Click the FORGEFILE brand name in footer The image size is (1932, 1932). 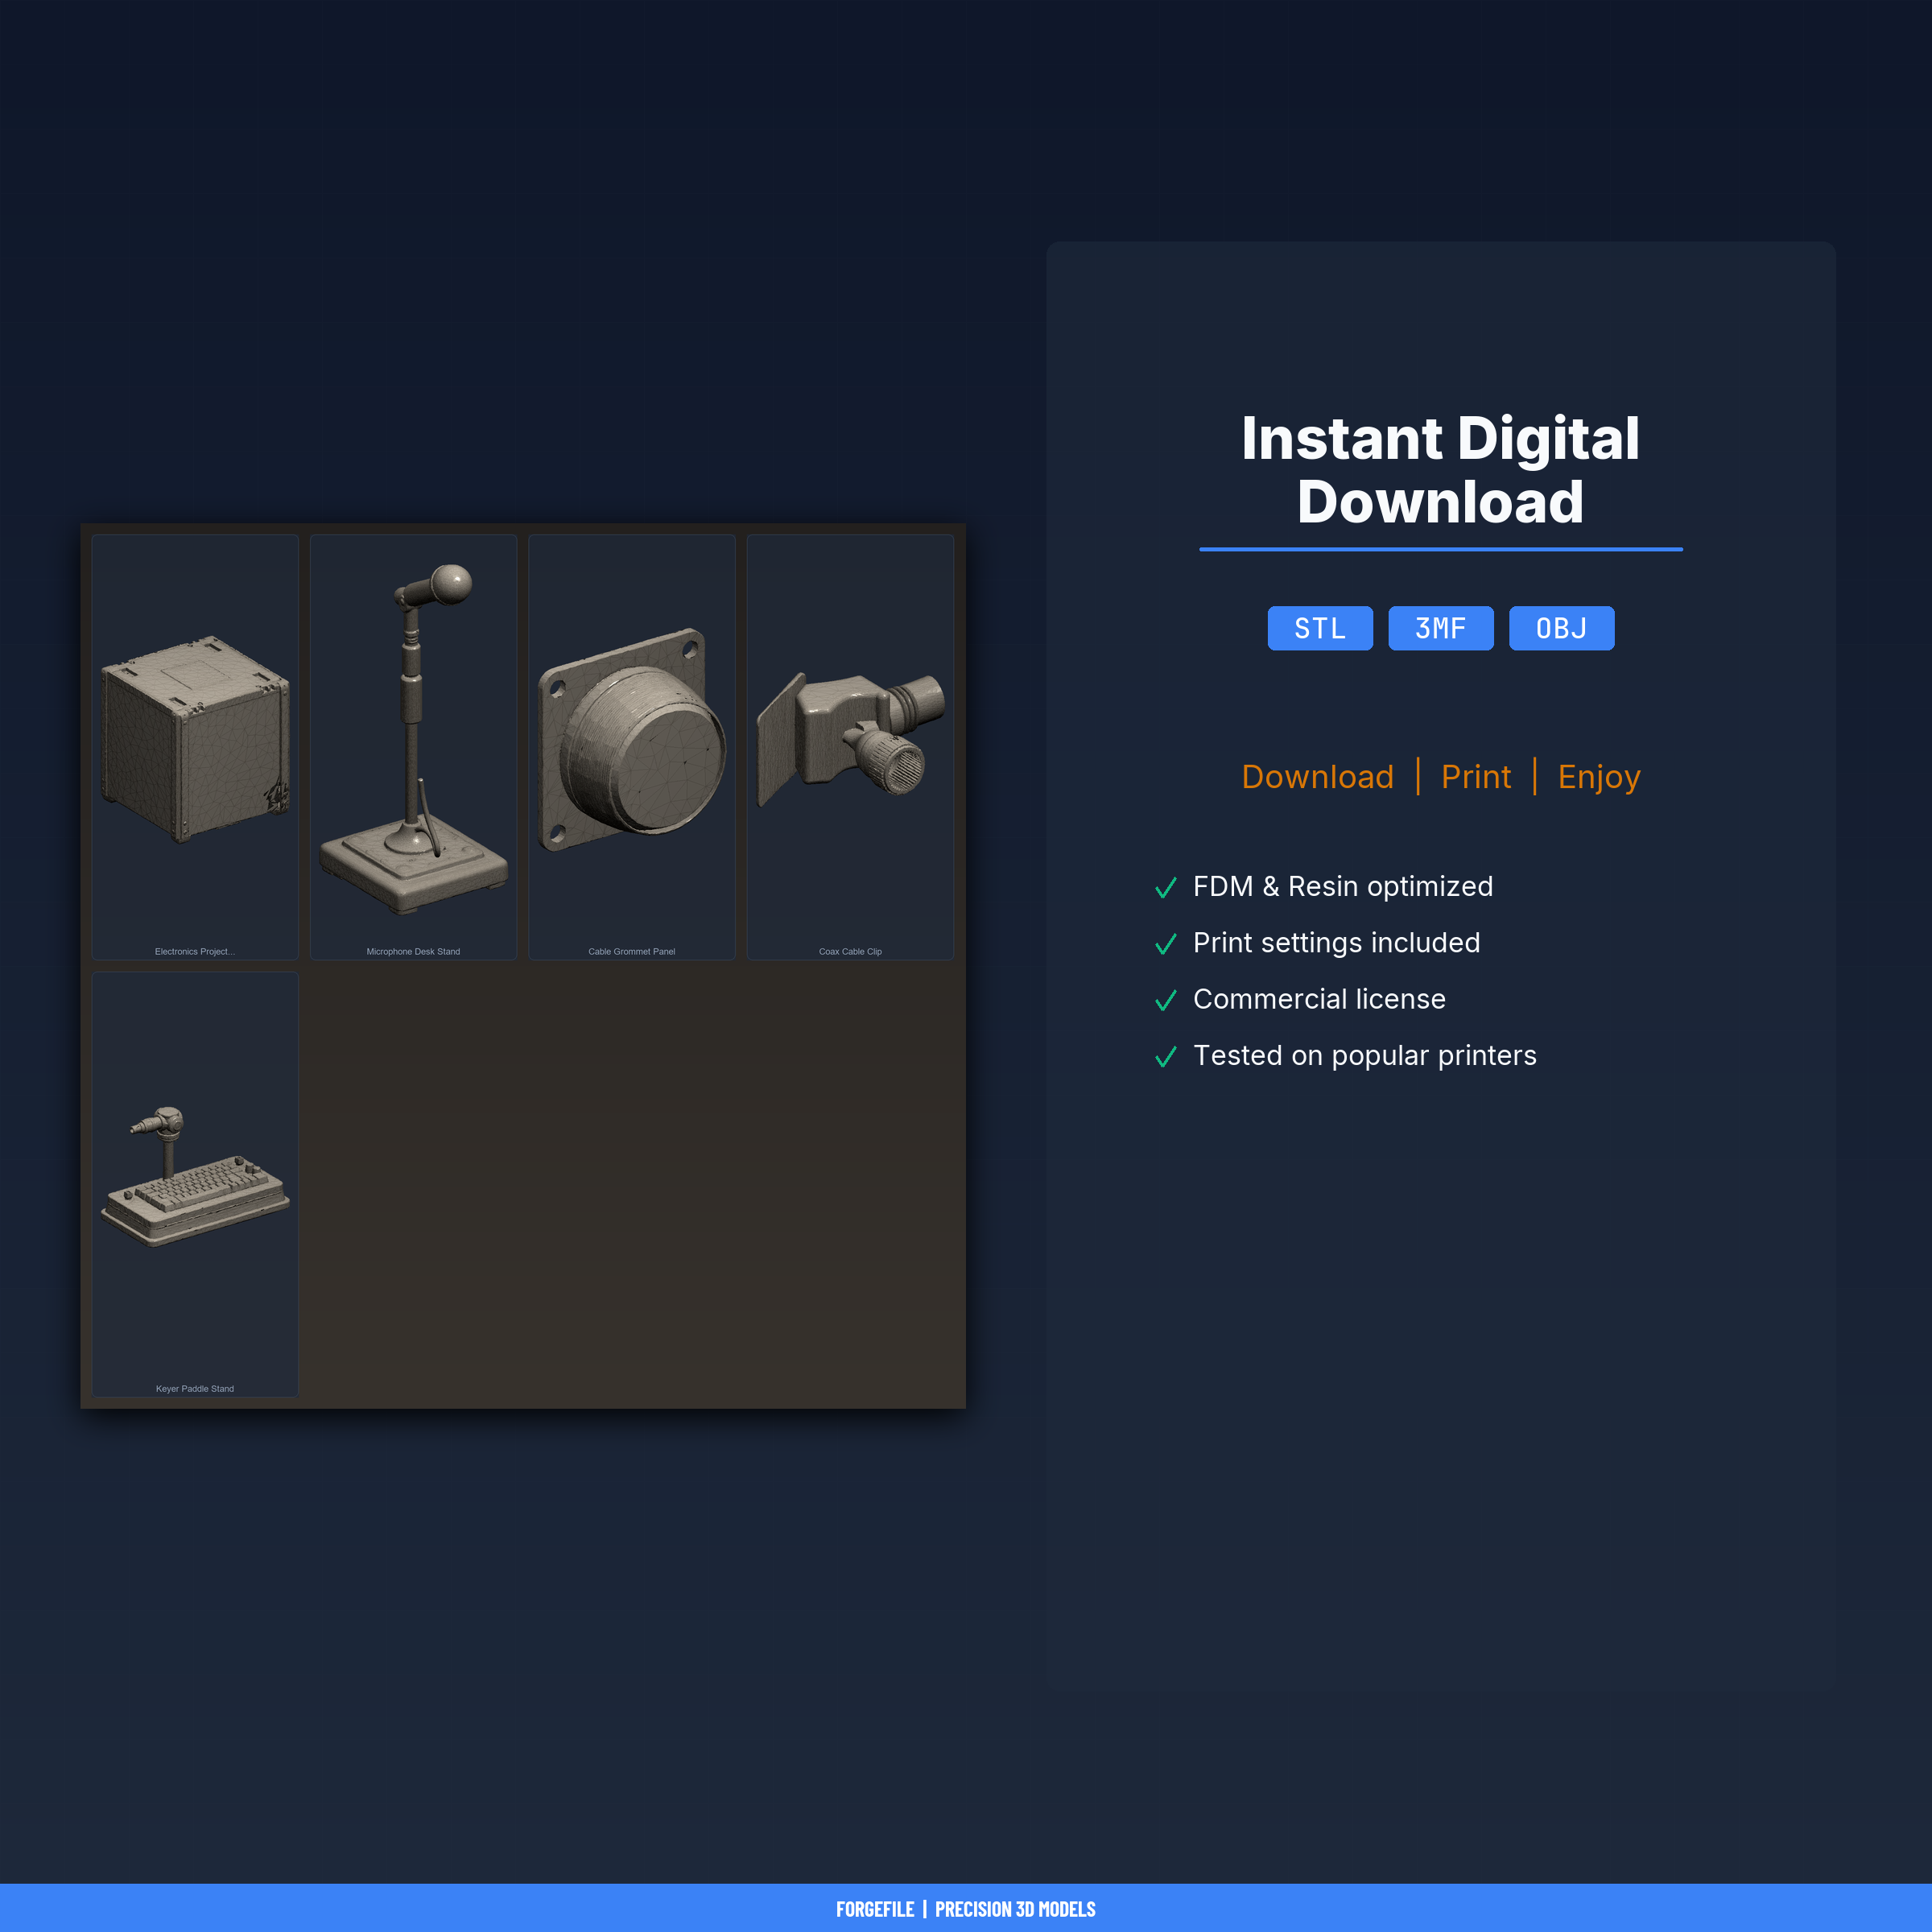[874, 1909]
